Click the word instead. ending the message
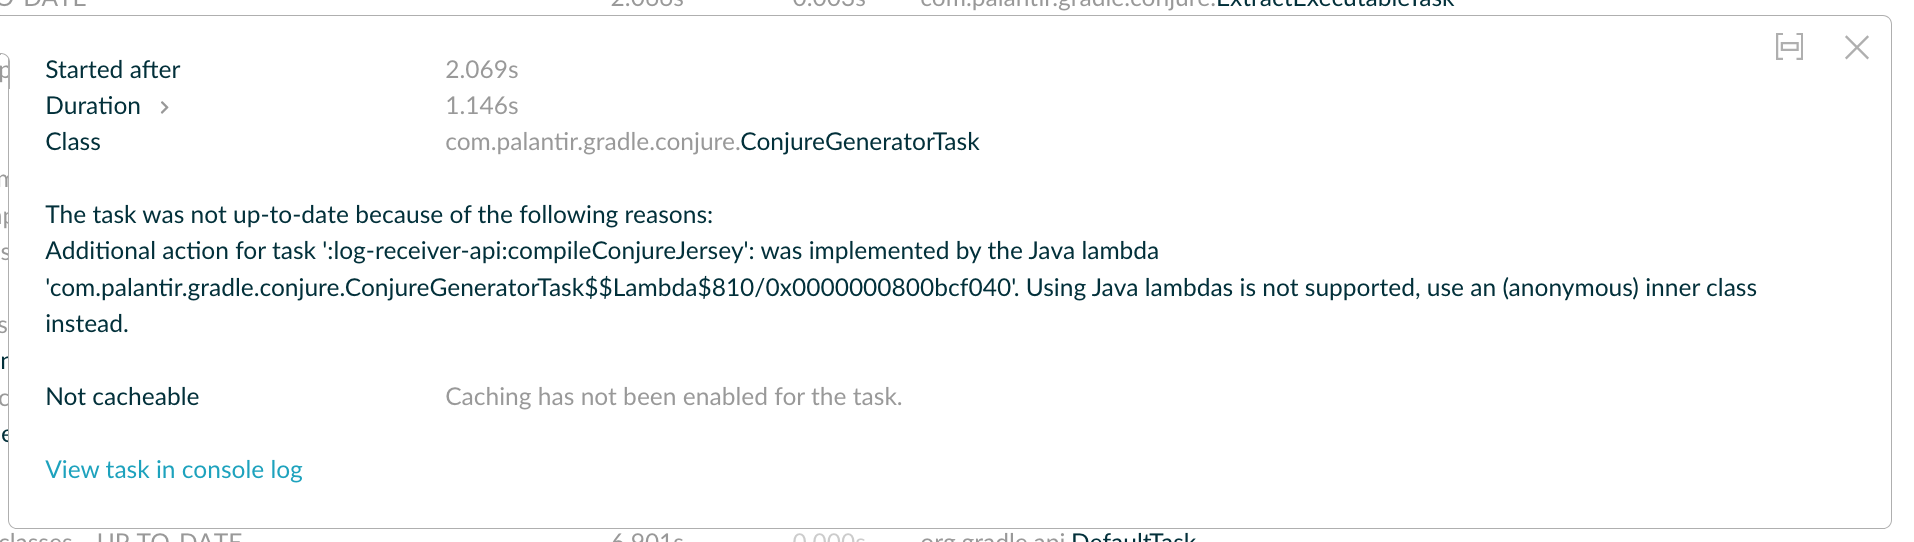The height and width of the screenshot is (542, 1914). [87, 324]
